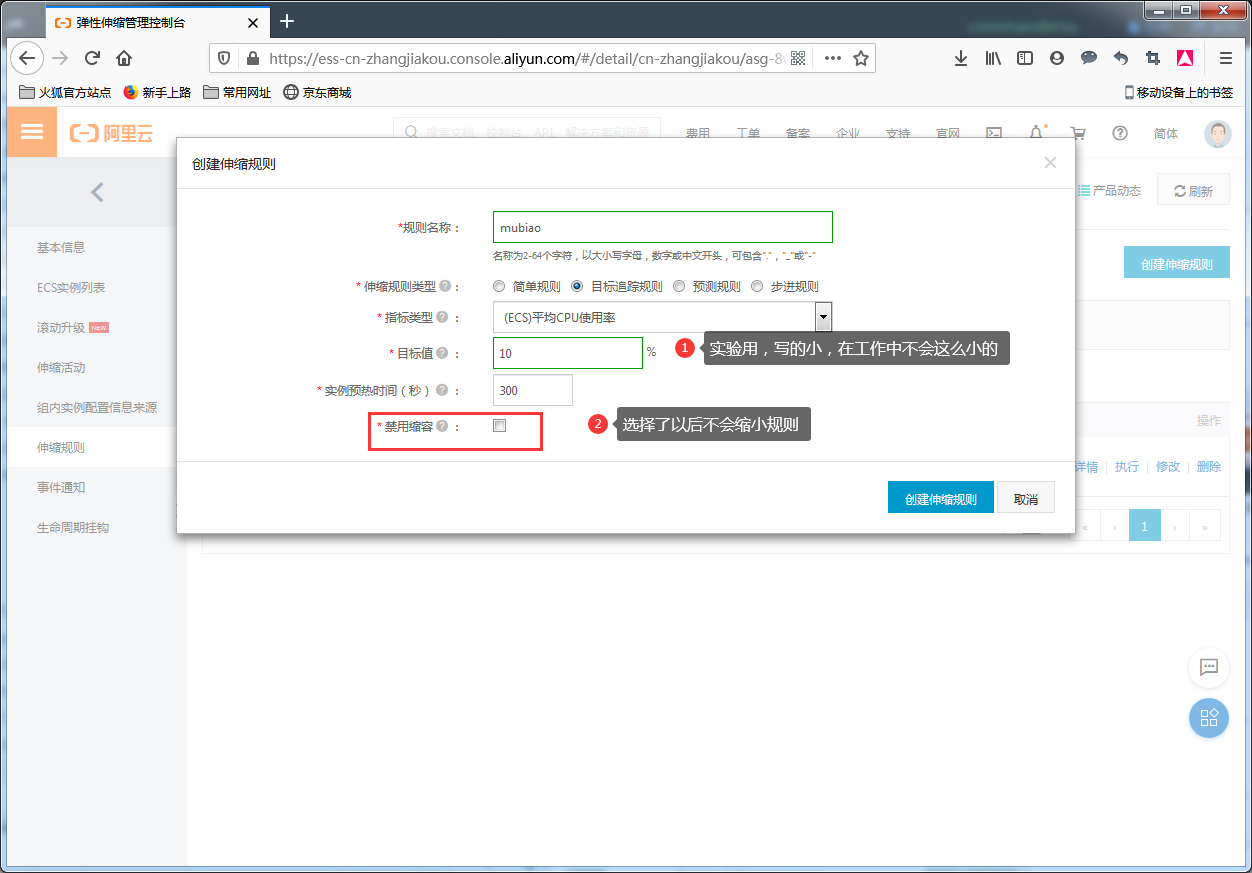1252x873 pixels.
Task: Open the Aliyun hamburger menu icon
Action: tap(32, 133)
